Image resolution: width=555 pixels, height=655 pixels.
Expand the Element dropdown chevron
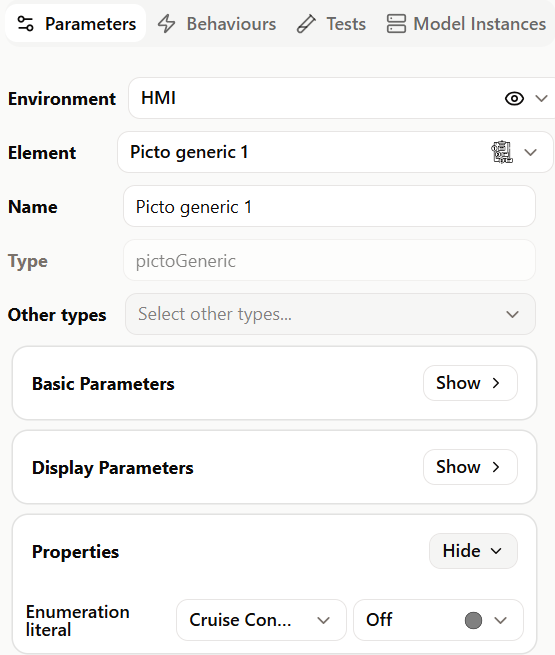coord(530,152)
